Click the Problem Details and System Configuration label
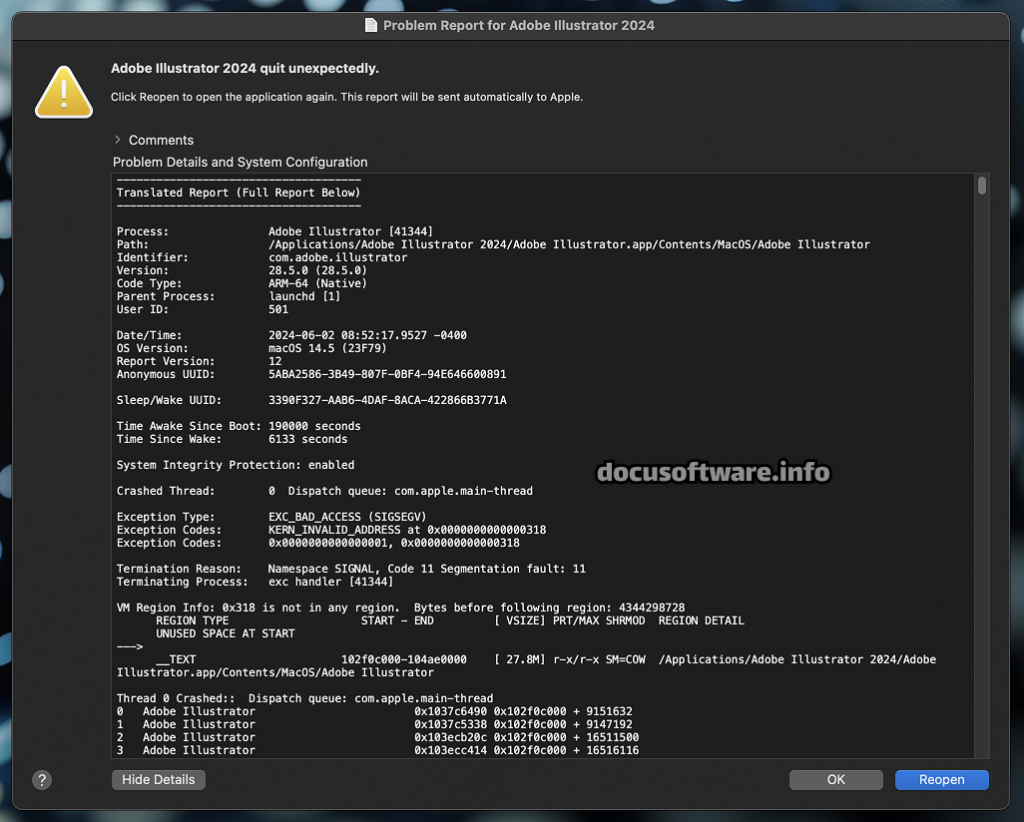 point(240,162)
